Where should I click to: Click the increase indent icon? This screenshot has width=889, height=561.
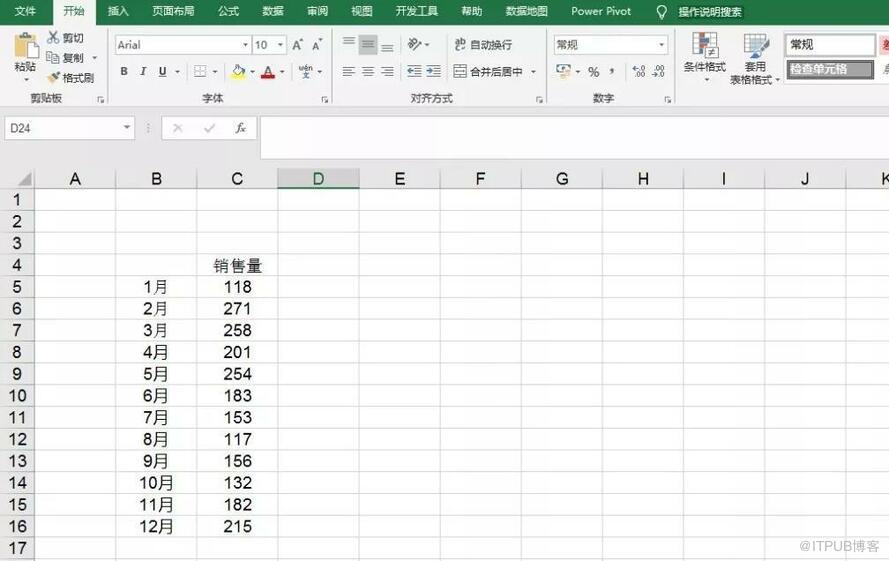click(x=433, y=72)
